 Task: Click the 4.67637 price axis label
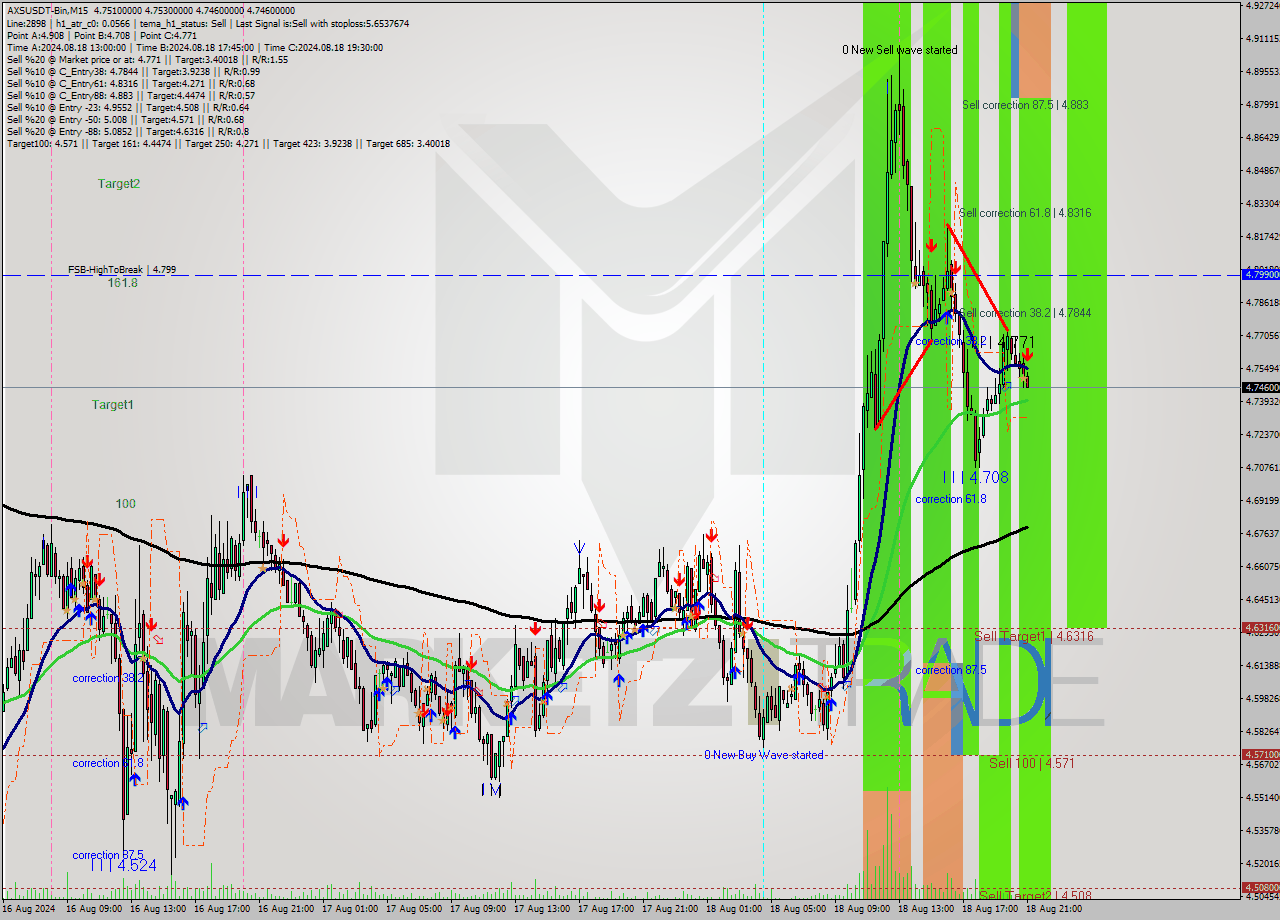[1263, 534]
